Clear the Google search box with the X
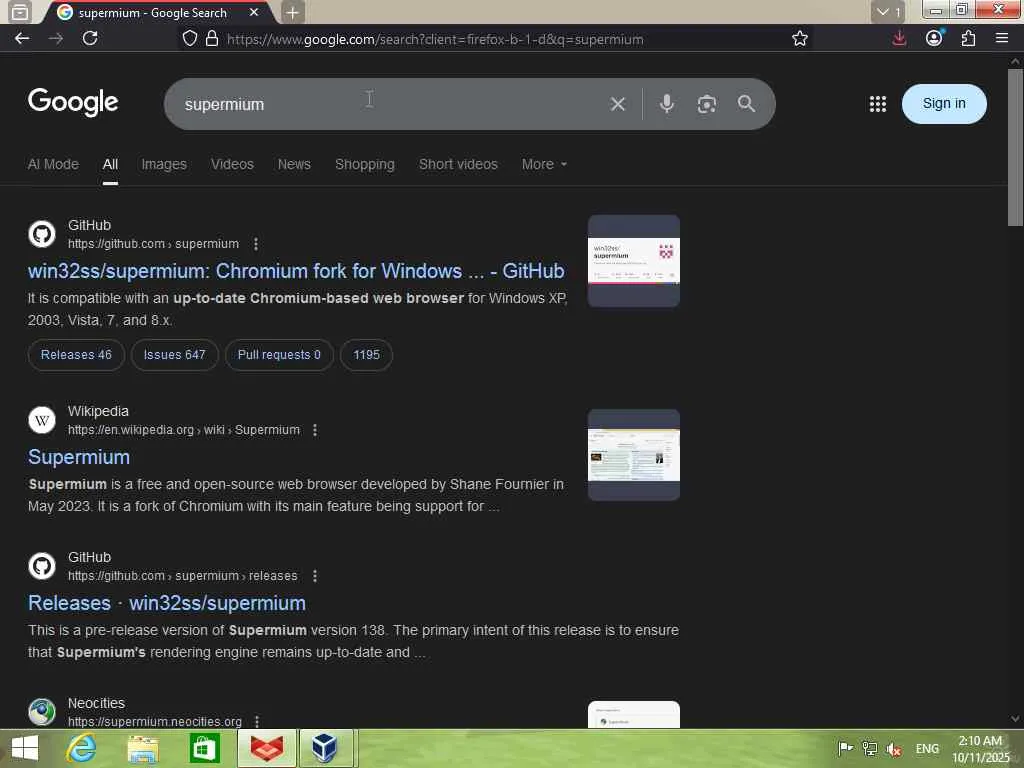 (x=617, y=104)
